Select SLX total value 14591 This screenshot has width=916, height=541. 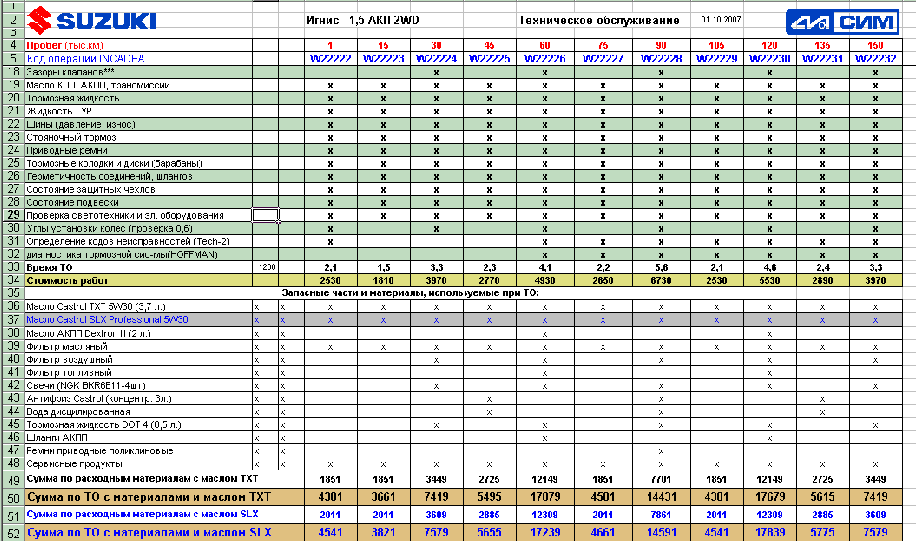661,533
